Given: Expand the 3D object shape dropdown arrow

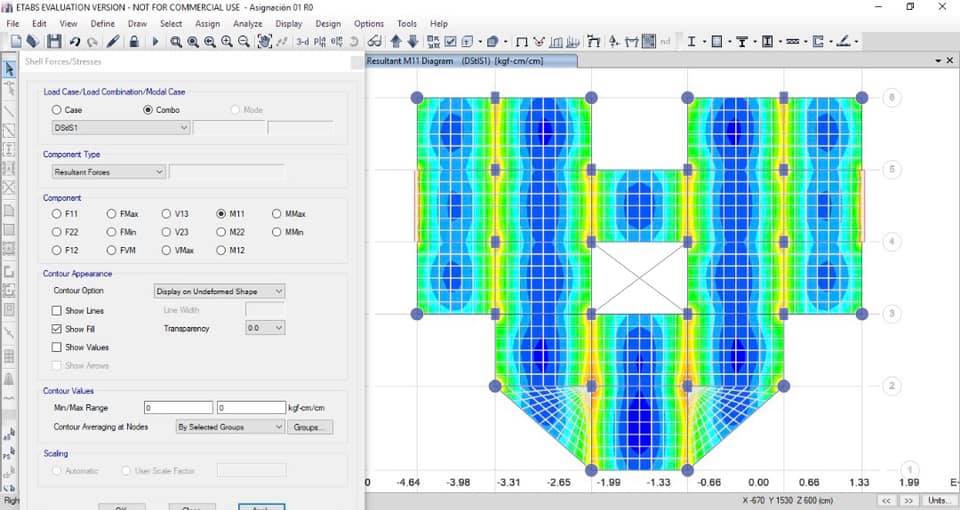Looking at the screenshot, I should click(505, 42).
